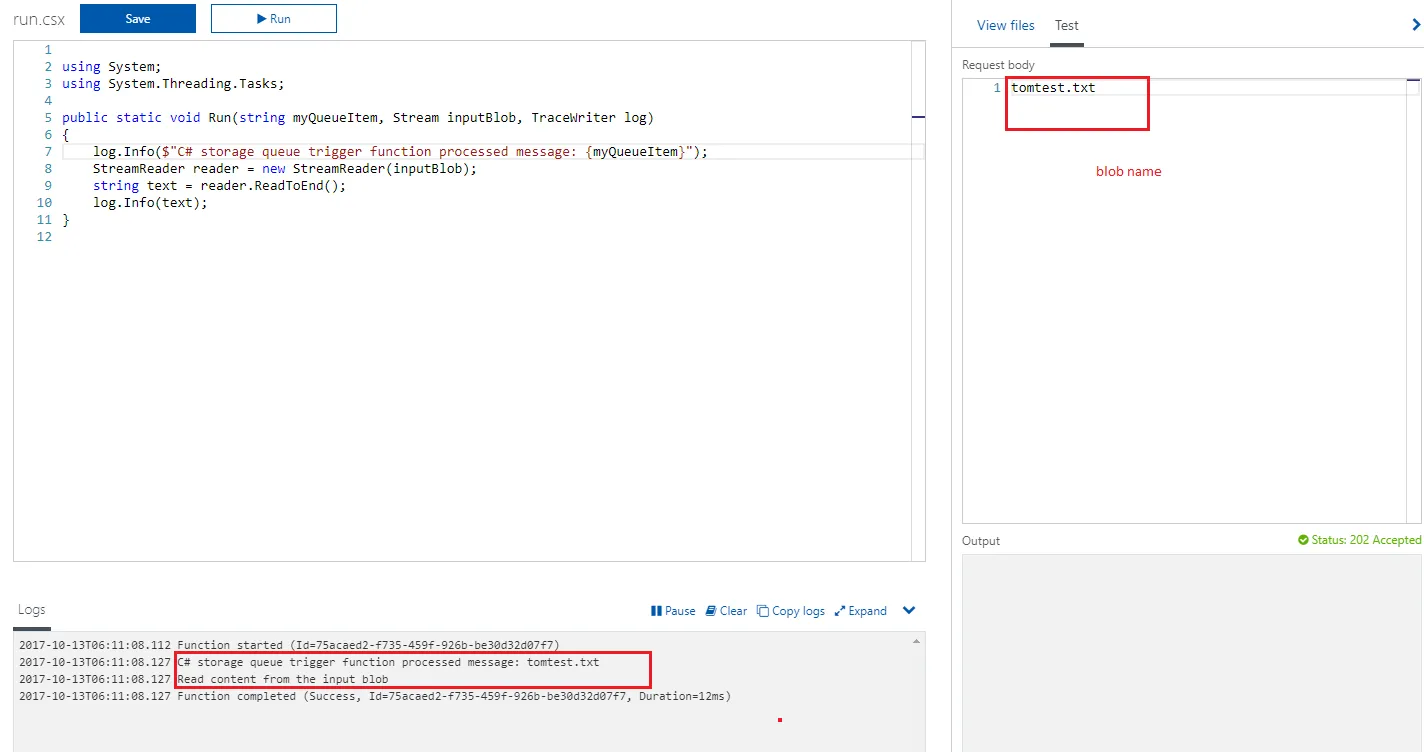The height and width of the screenshot is (752, 1424).
Task: Click the Save button
Action: click(x=138, y=18)
